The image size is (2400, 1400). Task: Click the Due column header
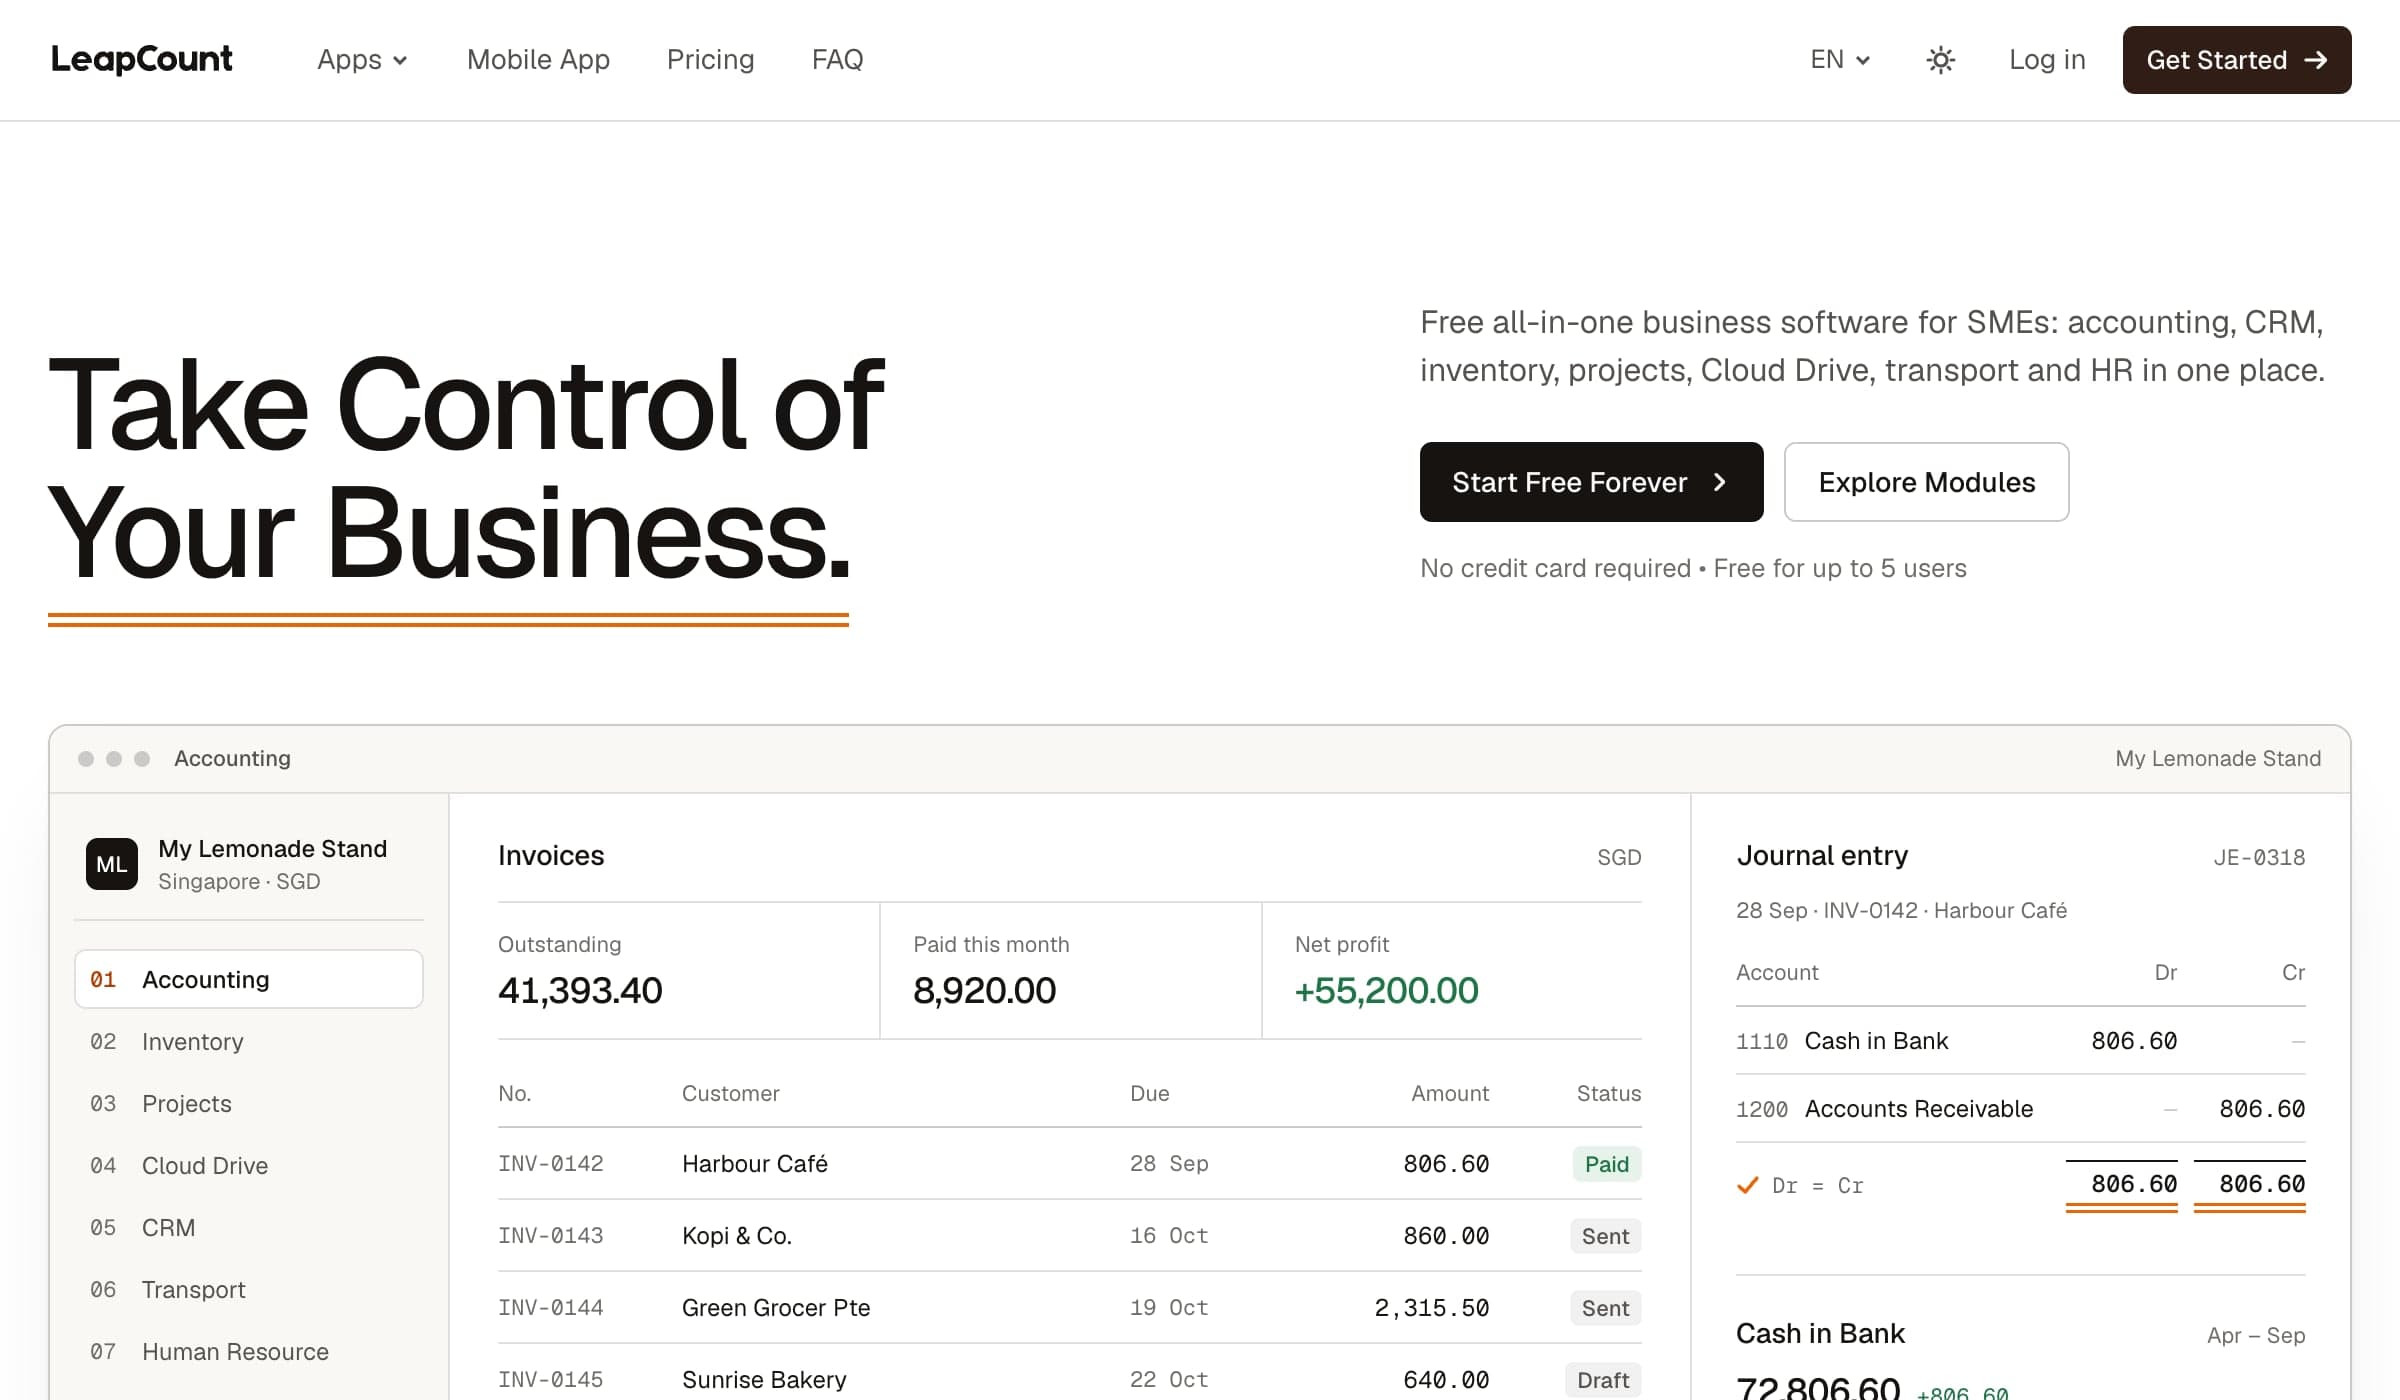(1149, 1093)
